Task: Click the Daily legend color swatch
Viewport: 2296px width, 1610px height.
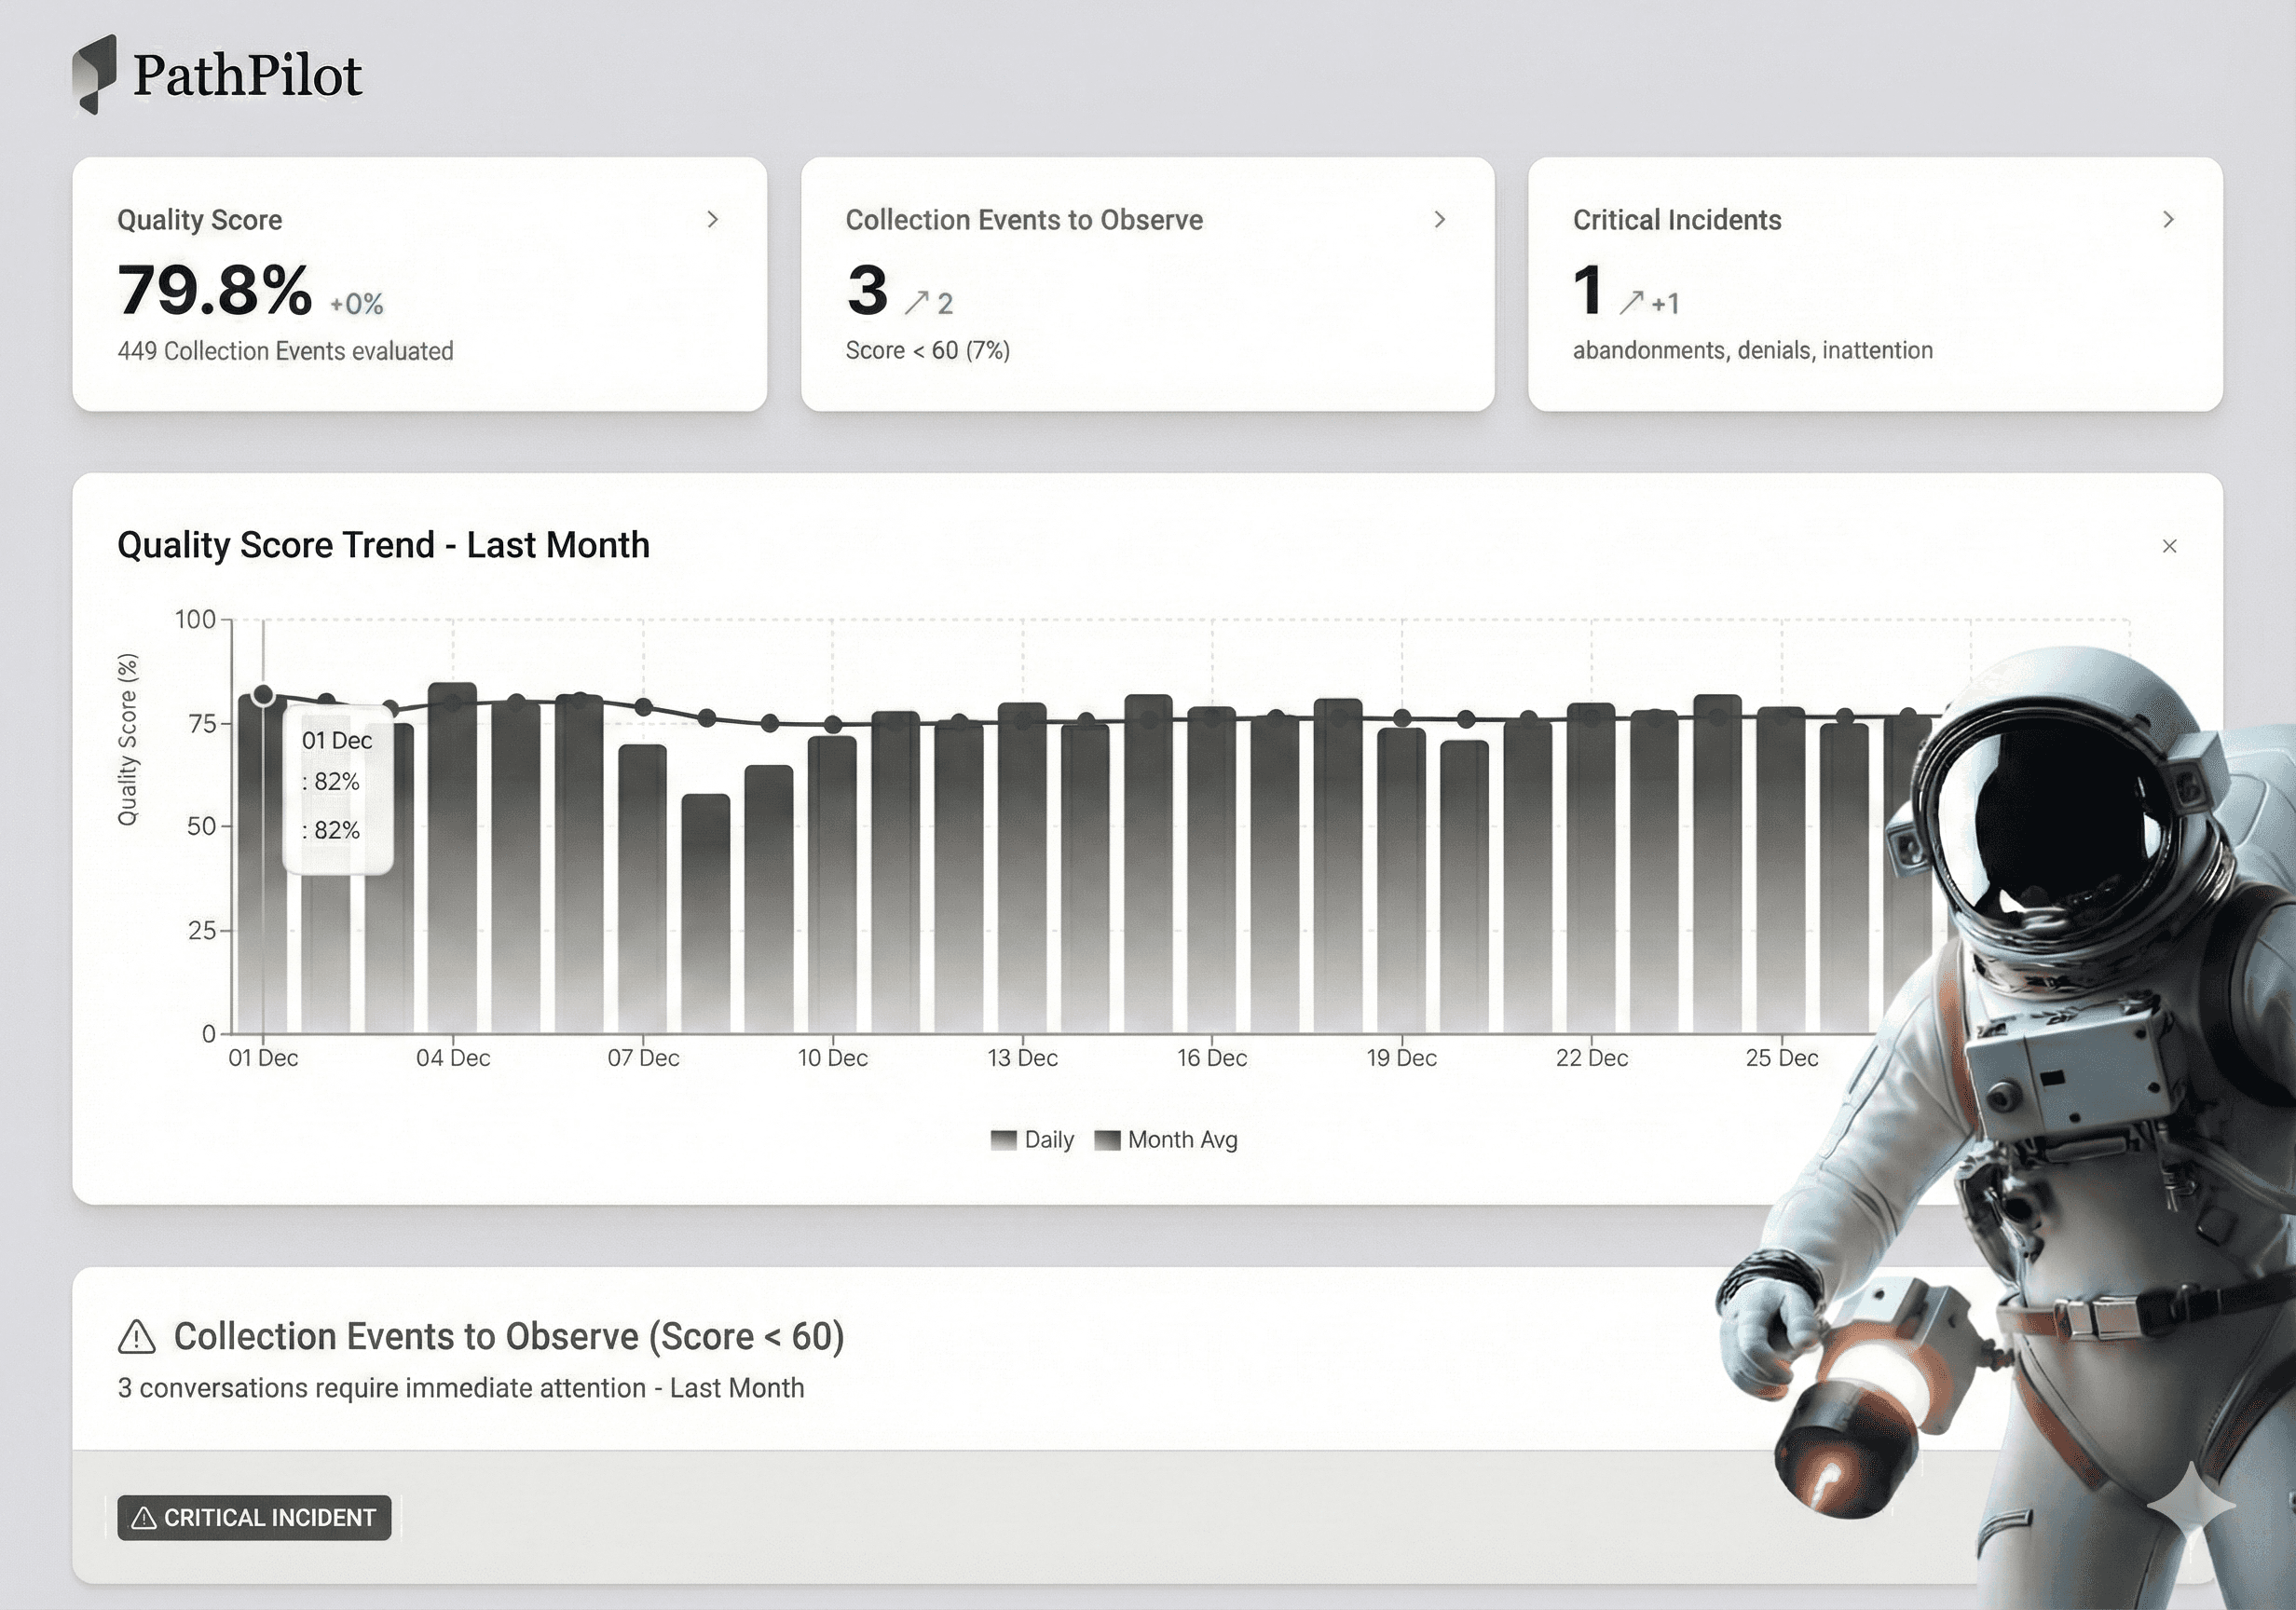Action: pyautogui.click(x=1003, y=1140)
